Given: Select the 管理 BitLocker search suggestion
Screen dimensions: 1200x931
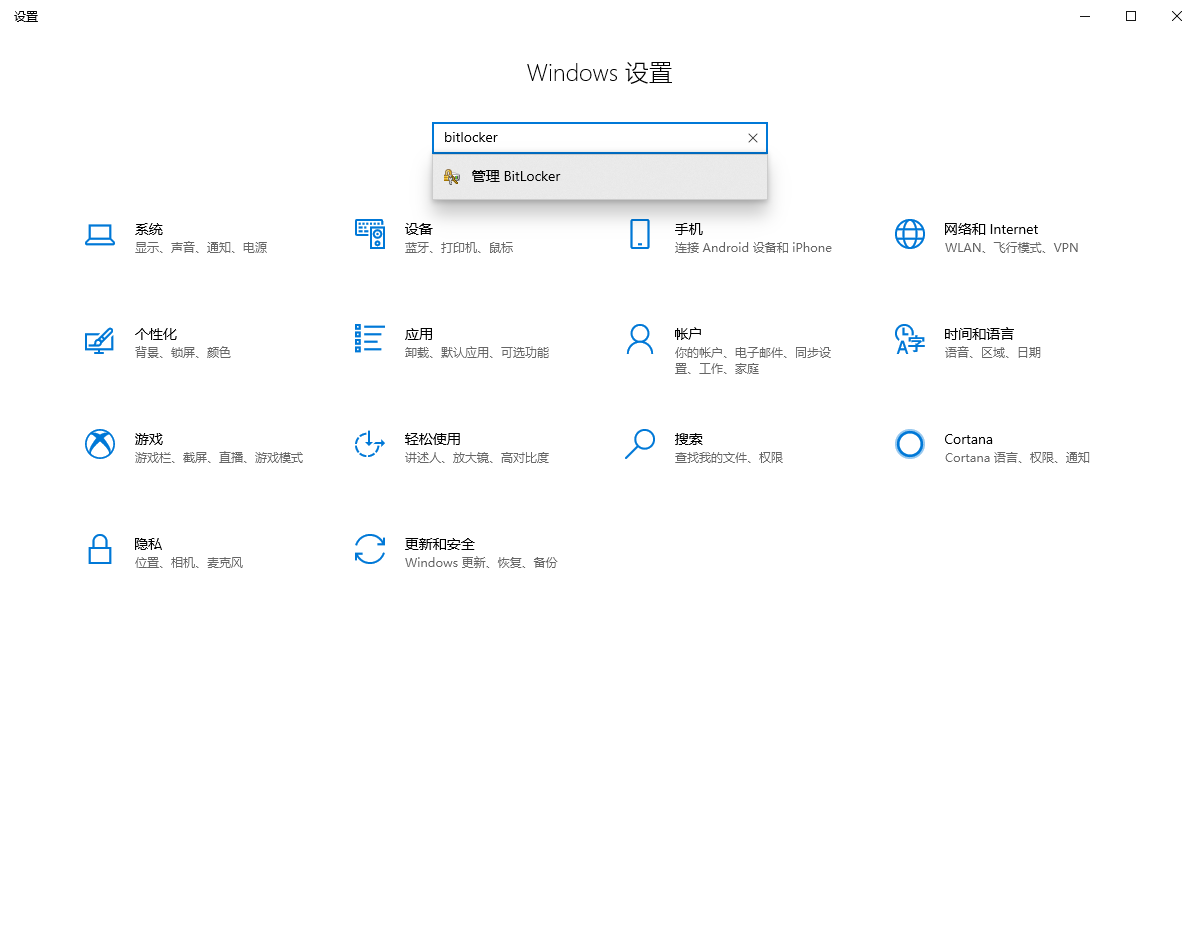Looking at the screenshot, I should click(x=516, y=177).
